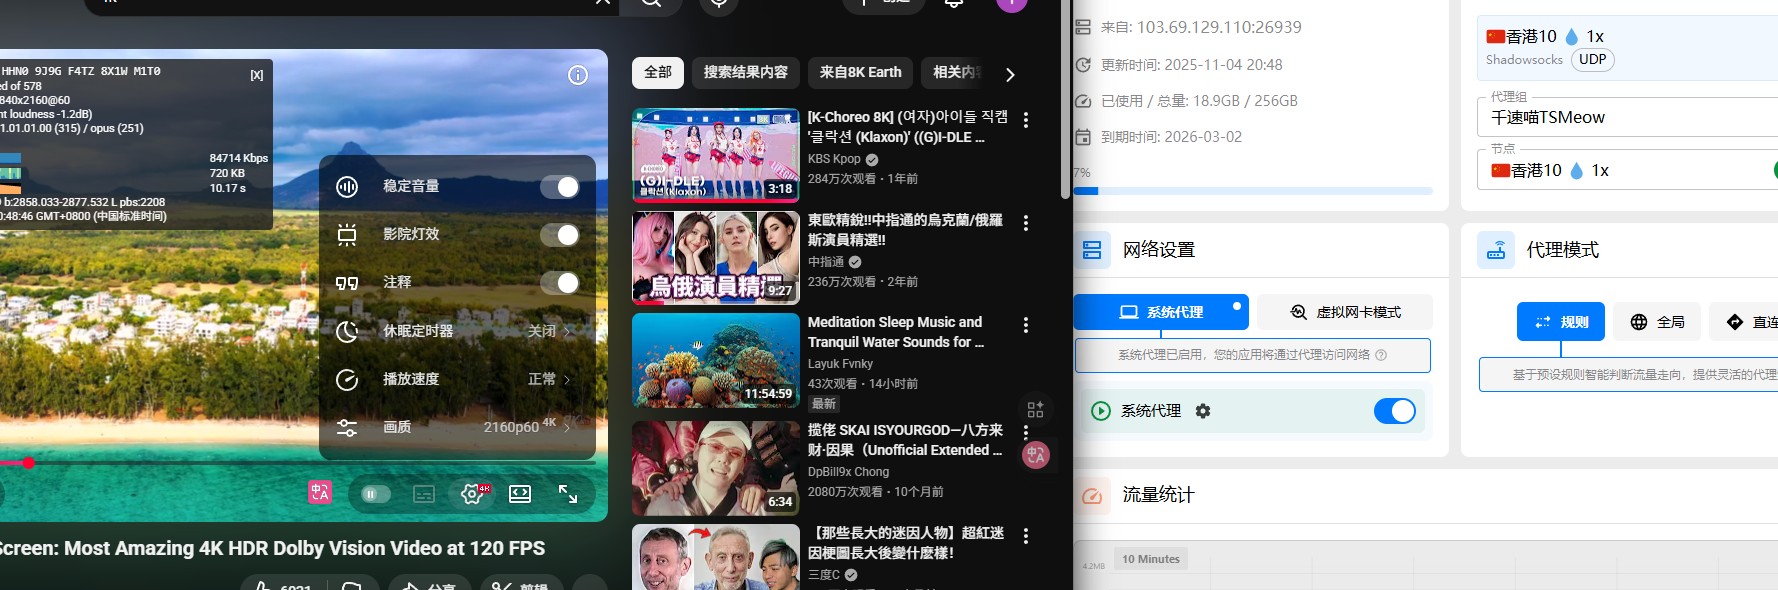The width and height of the screenshot is (1778, 590).
Task: Open YouTube player settings gear
Action: point(472,494)
